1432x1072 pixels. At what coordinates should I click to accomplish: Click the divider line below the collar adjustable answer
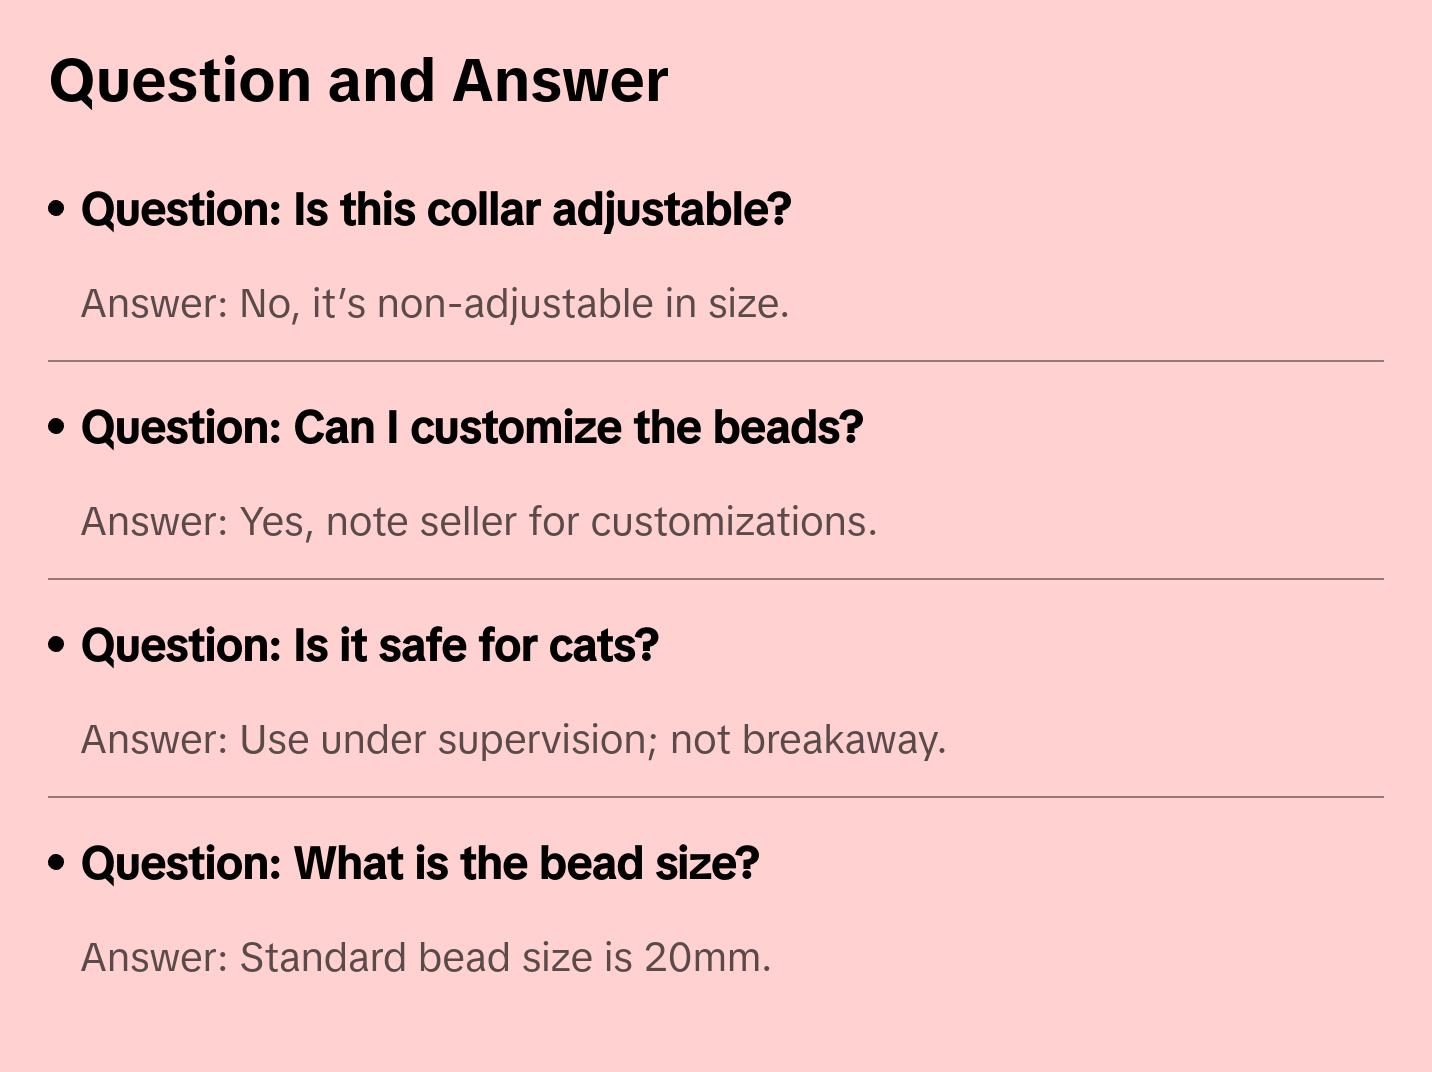click(716, 361)
